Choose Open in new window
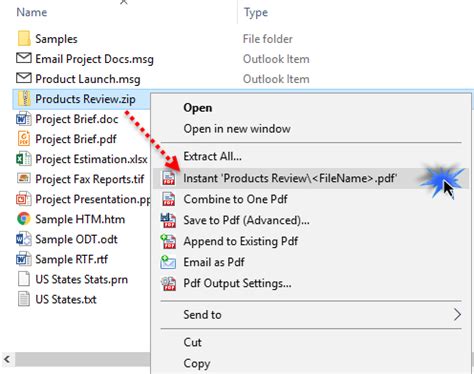Viewport: 474px width, 374px height. point(237,129)
